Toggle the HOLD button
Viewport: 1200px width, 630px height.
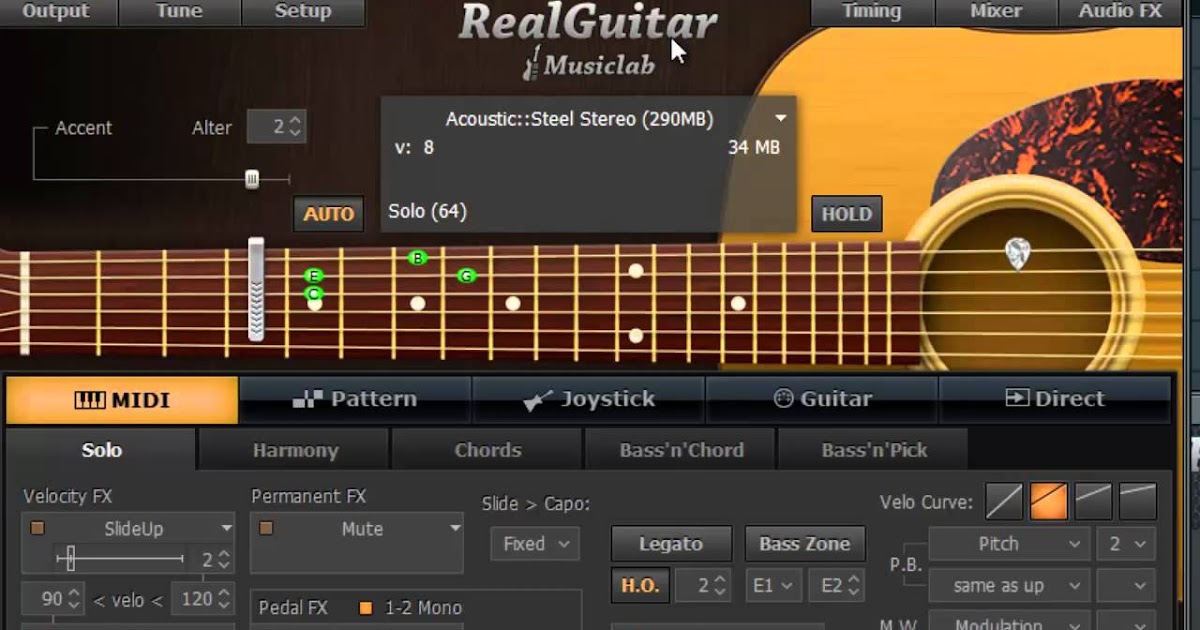tap(846, 213)
